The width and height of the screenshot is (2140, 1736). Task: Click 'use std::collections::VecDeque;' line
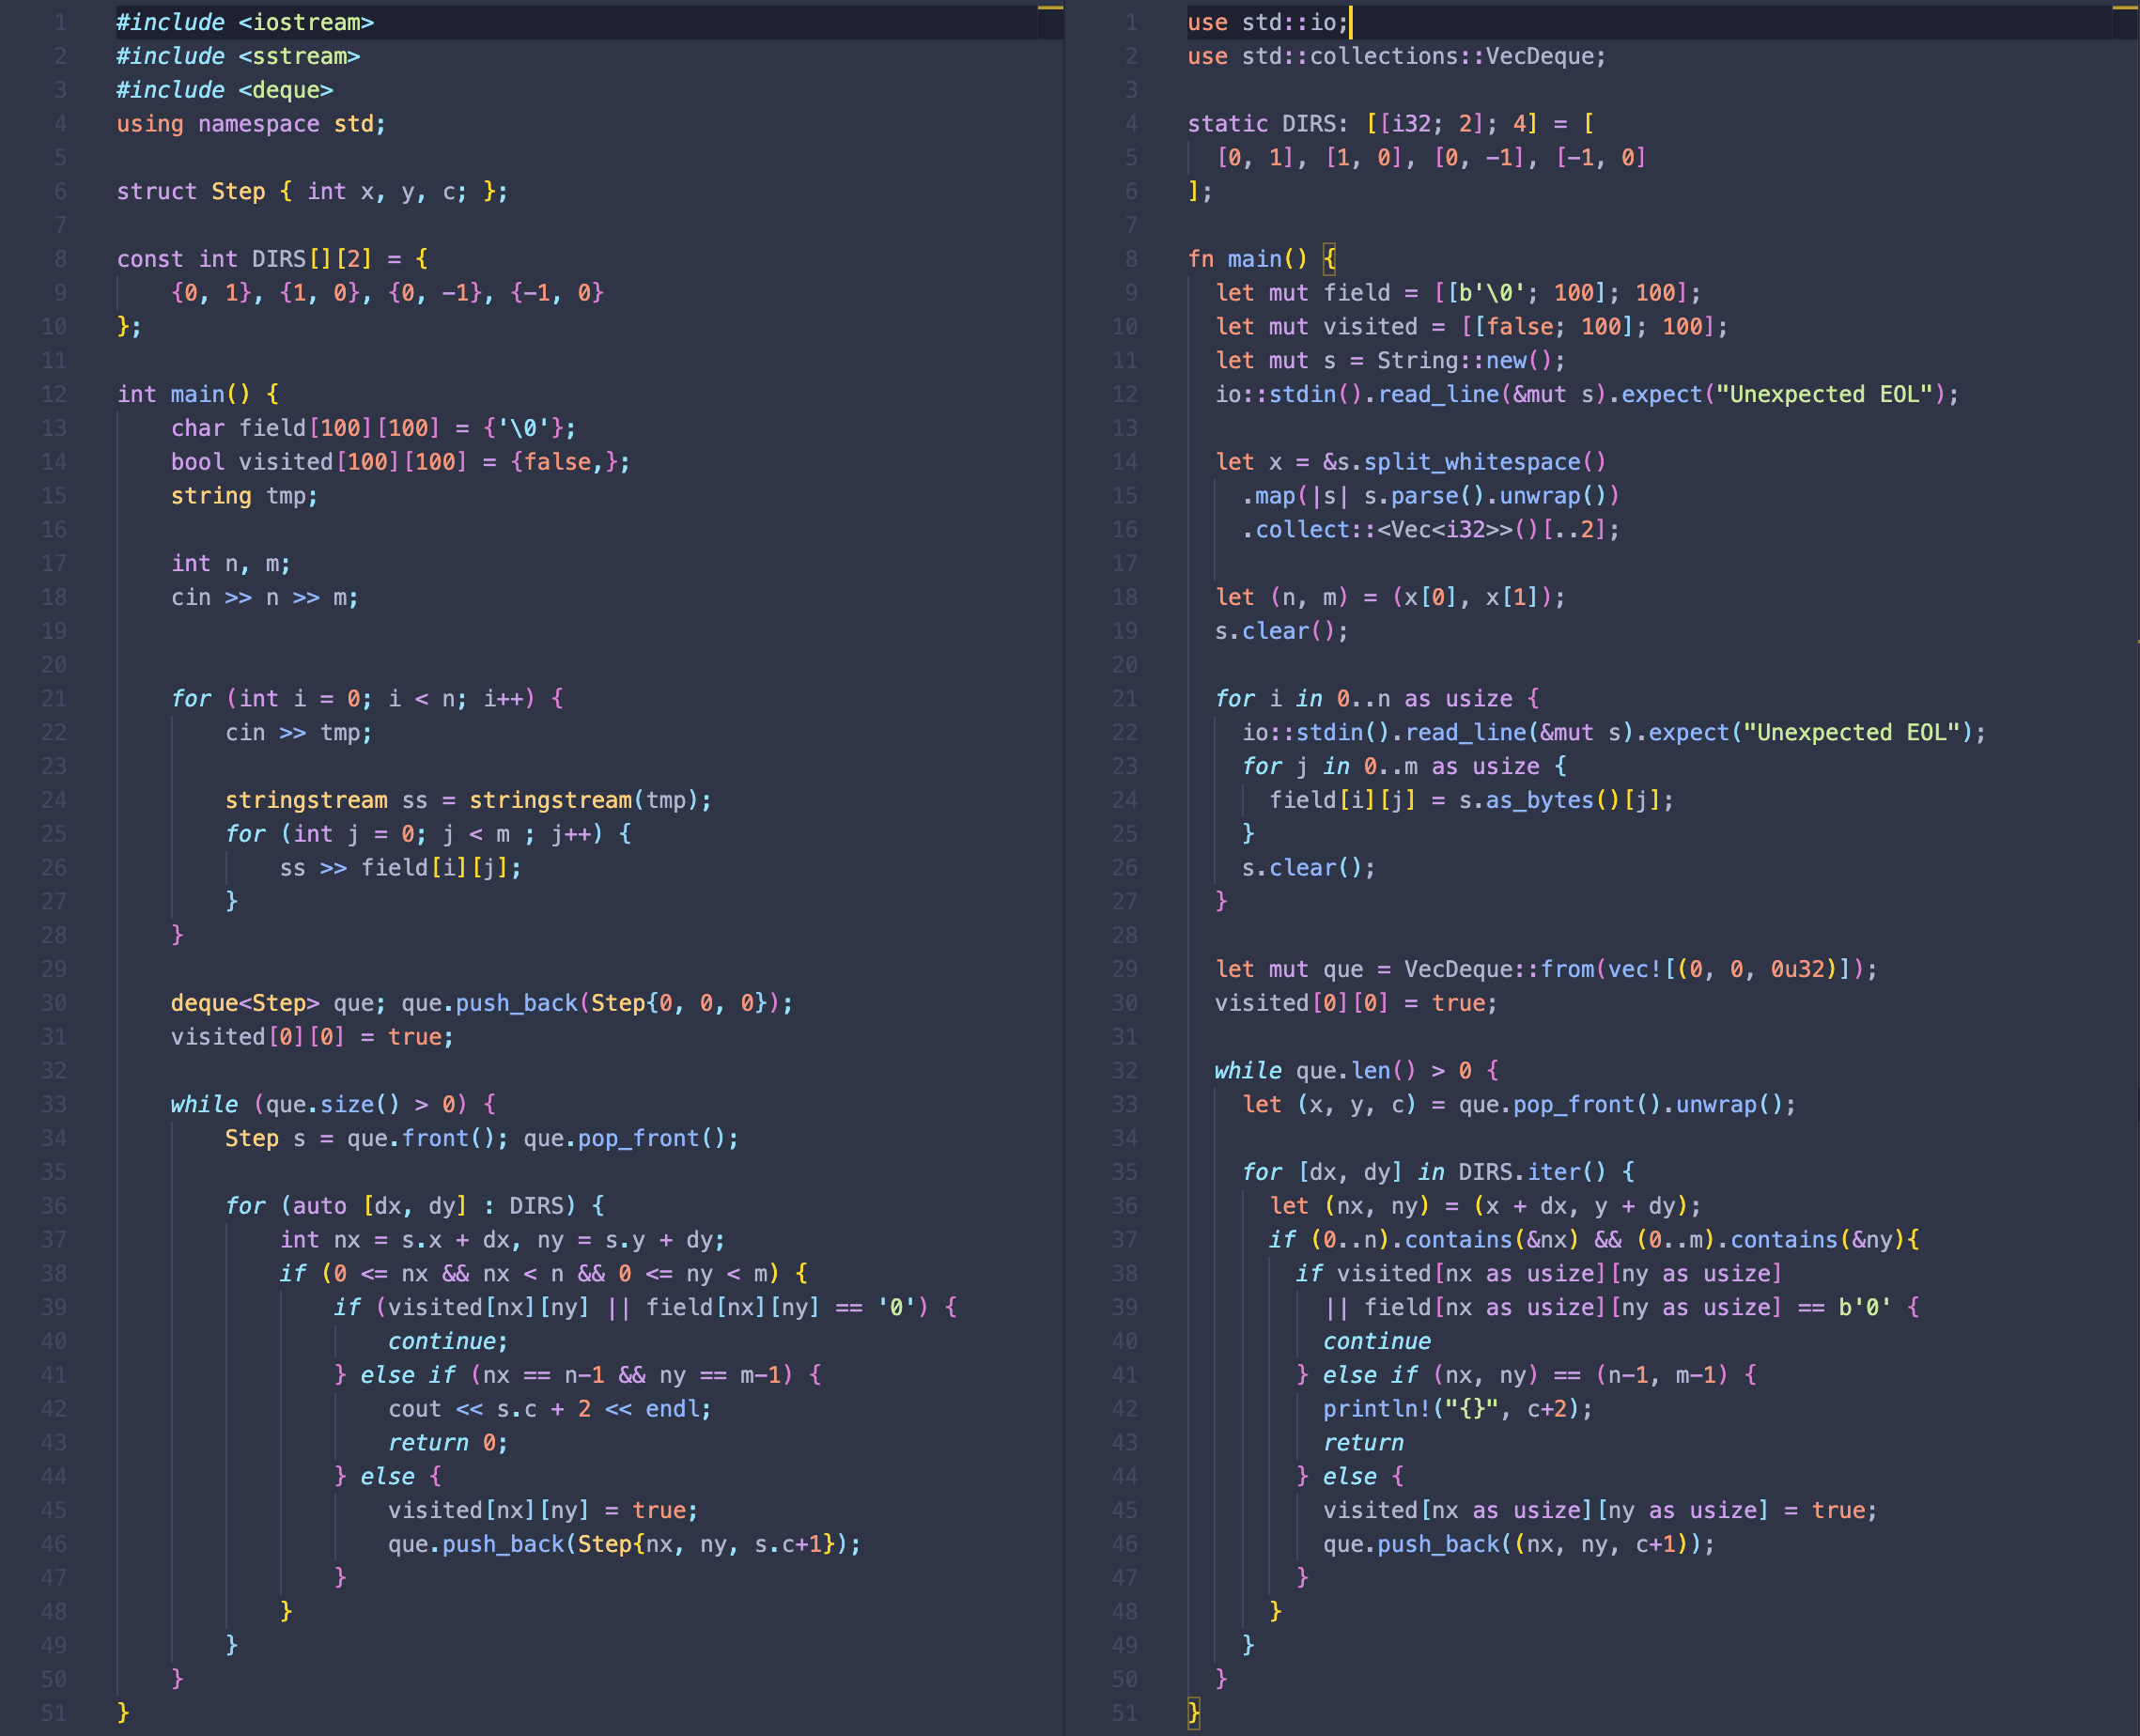[1395, 56]
